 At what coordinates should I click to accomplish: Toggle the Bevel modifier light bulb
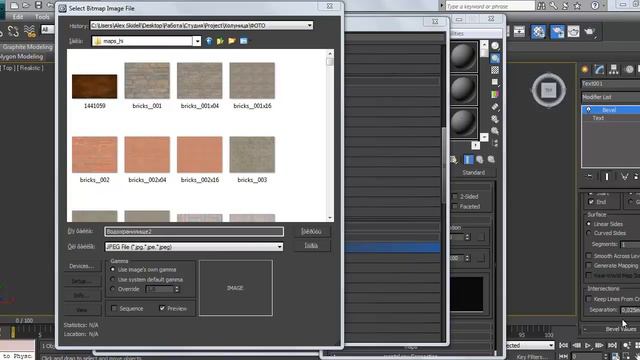tap(589, 109)
